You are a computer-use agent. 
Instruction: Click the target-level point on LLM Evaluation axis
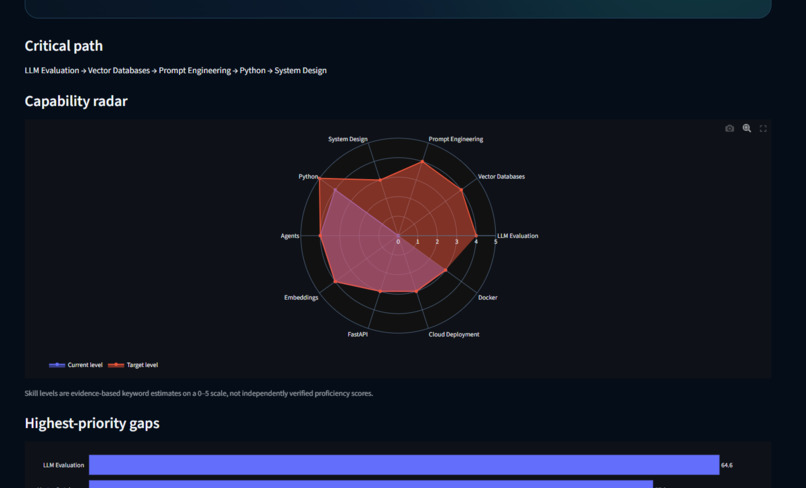point(476,236)
